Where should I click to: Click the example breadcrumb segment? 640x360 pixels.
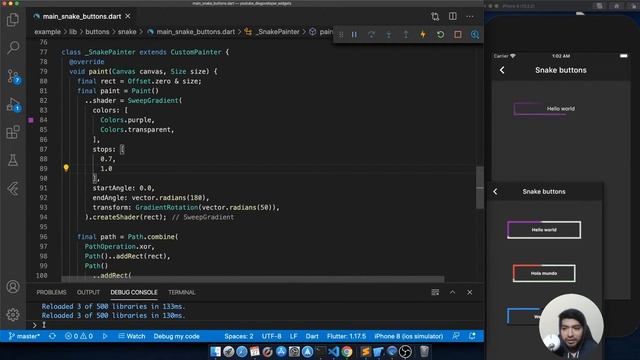[x=47, y=32]
